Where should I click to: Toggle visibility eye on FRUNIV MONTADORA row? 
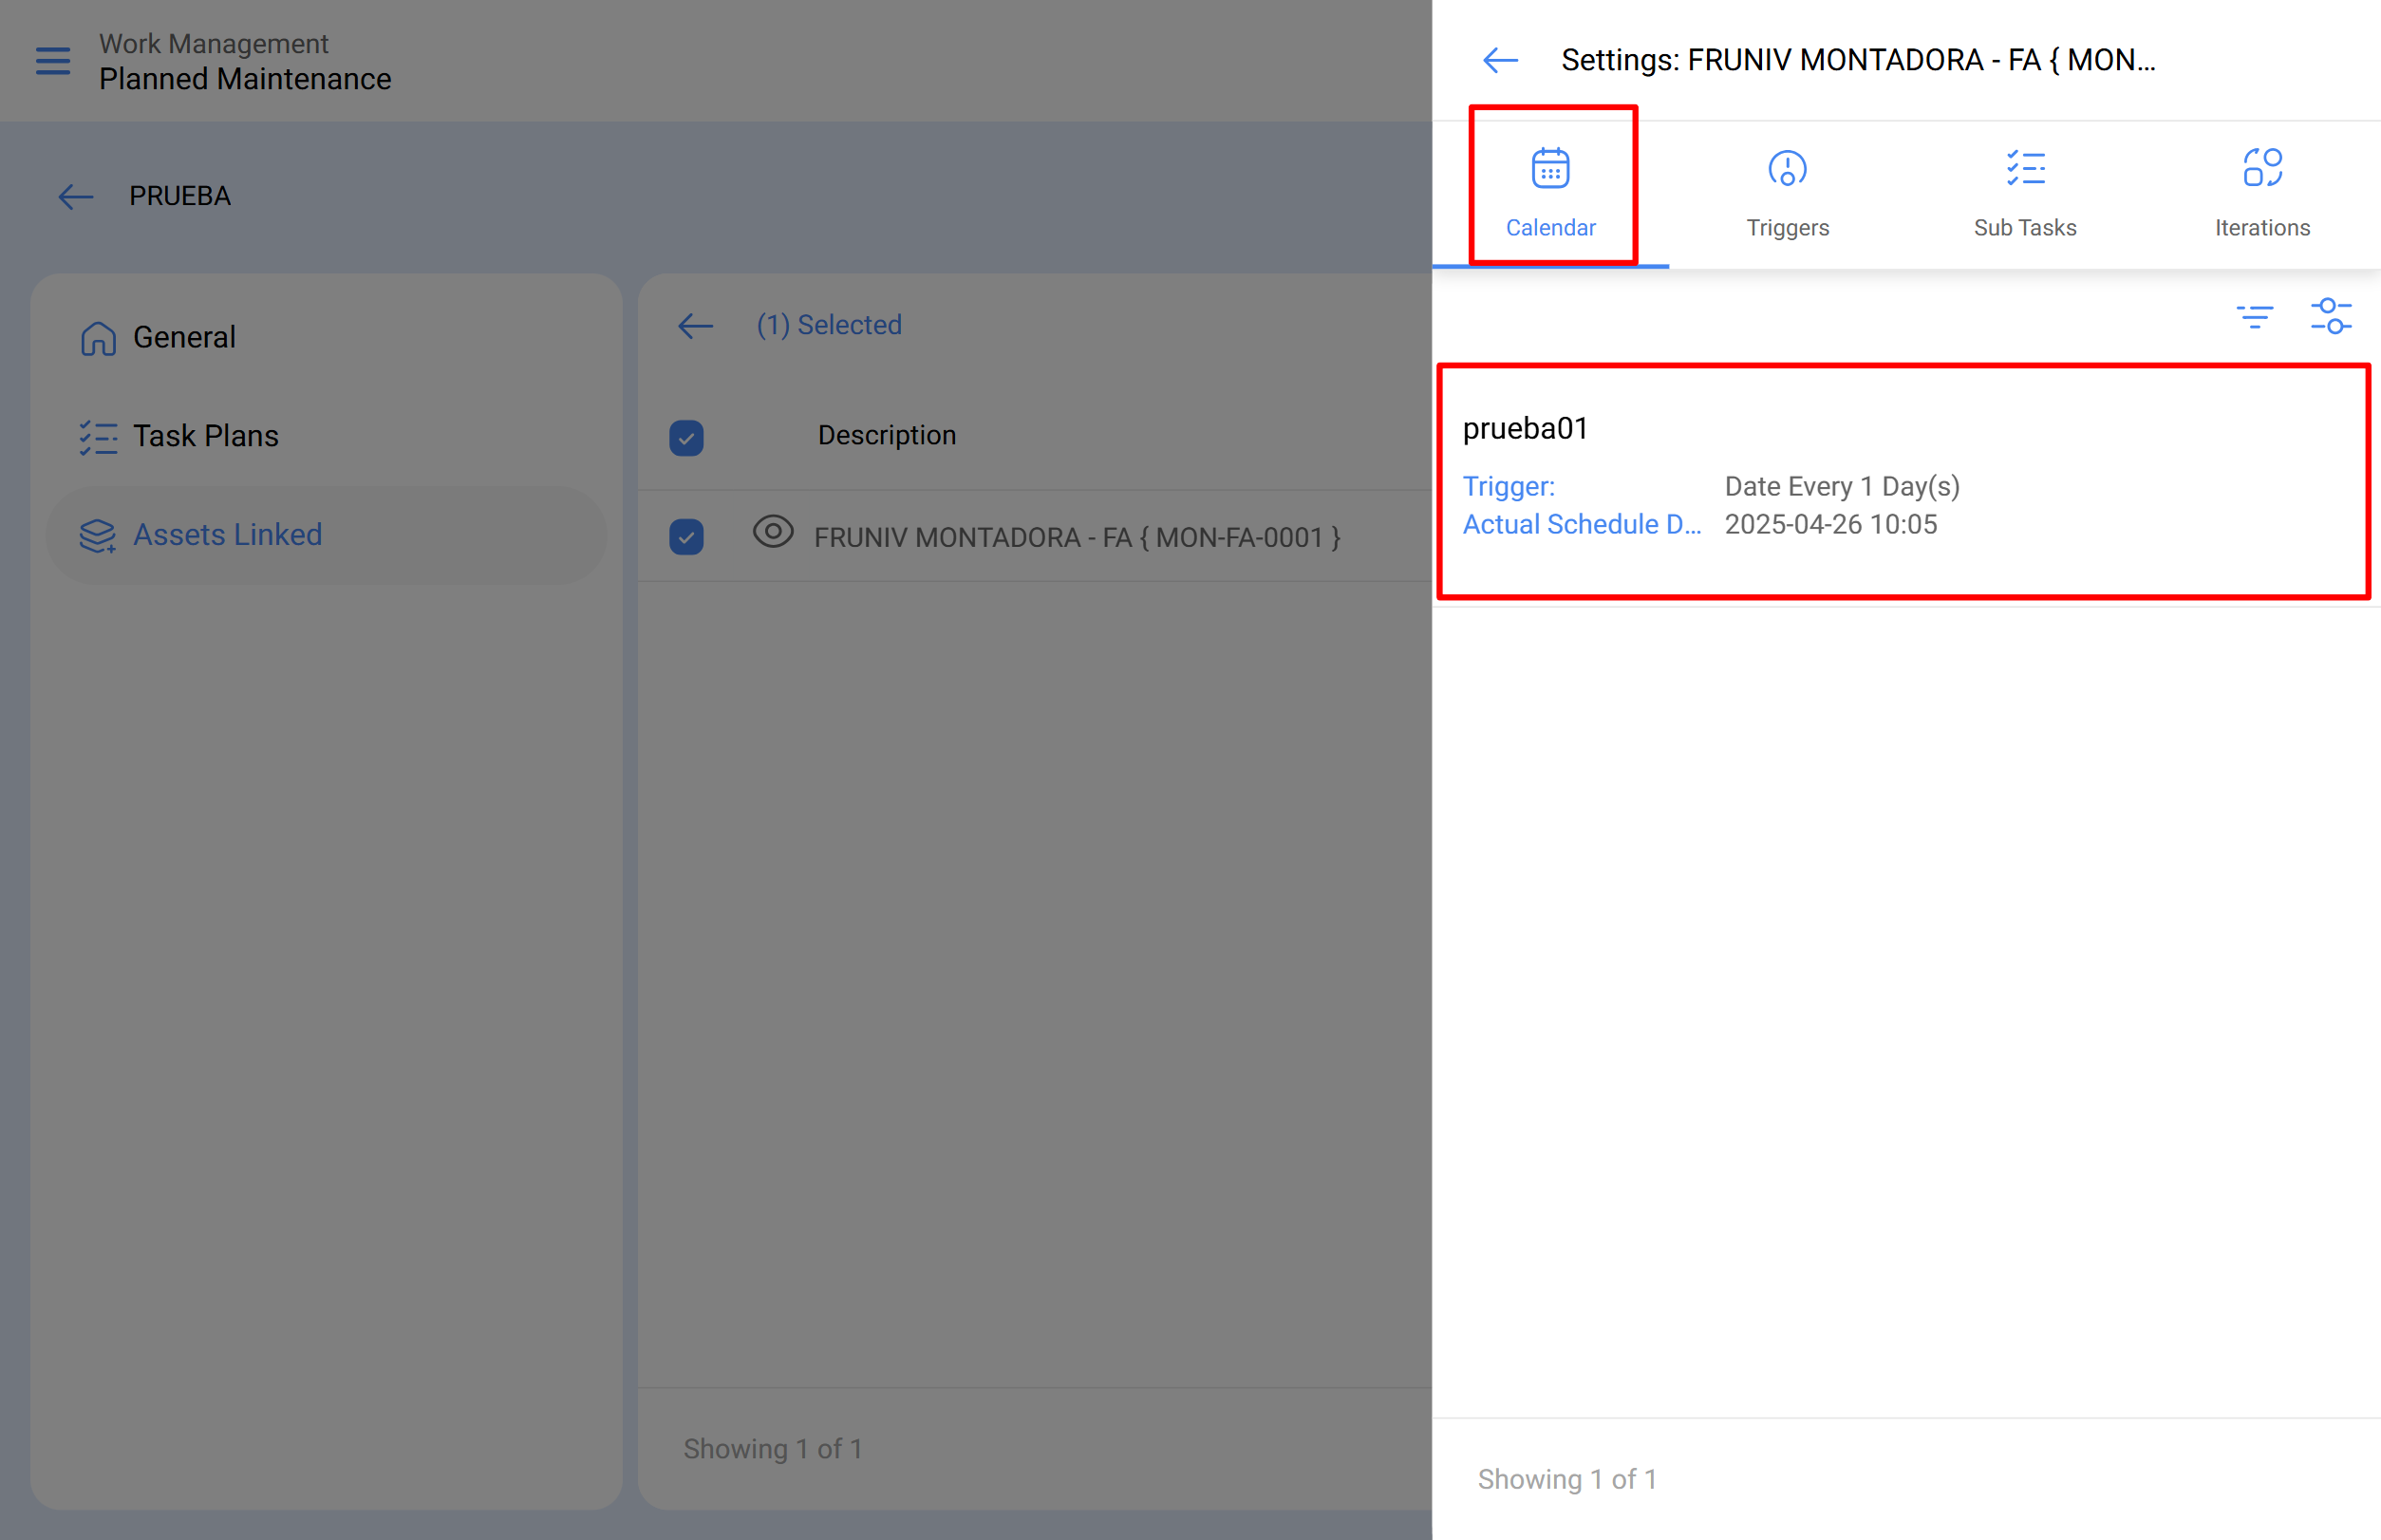[x=773, y=535]
